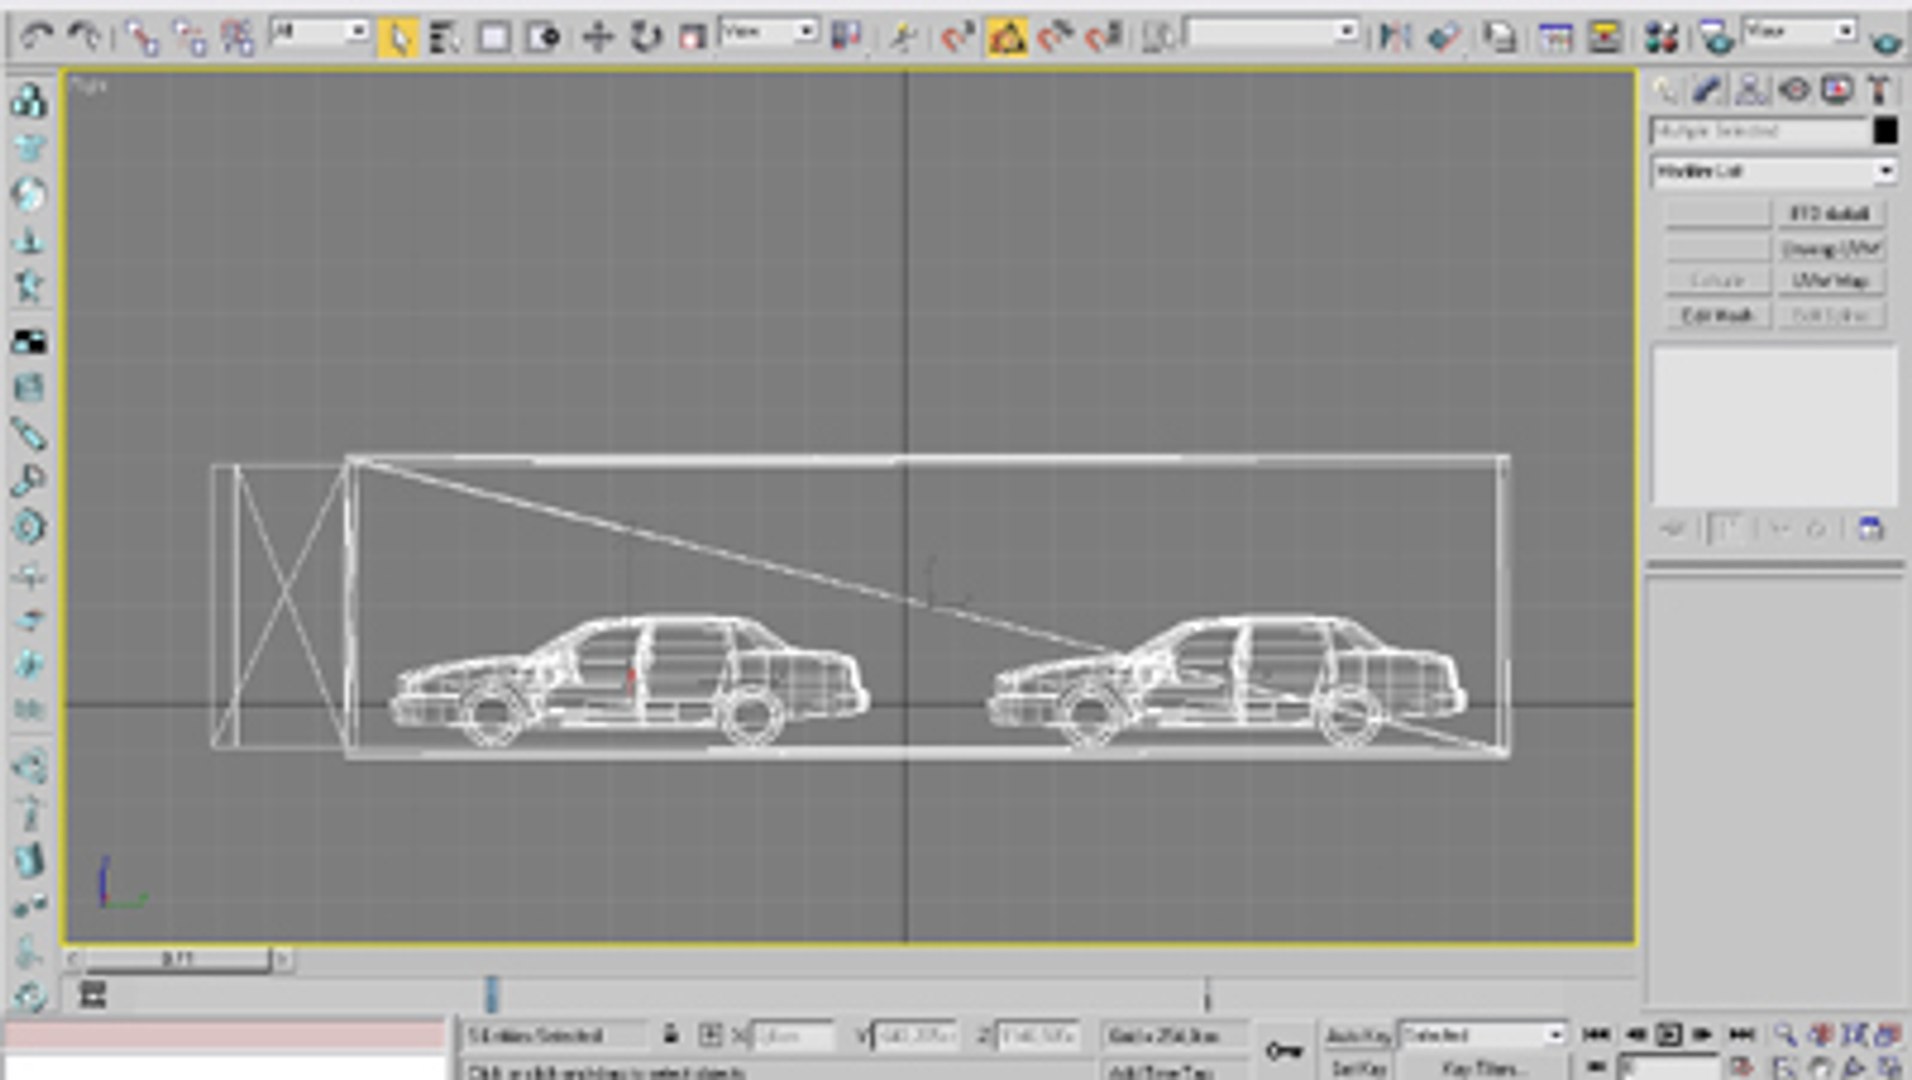
Task: Click the black object color swatch
Action: (x=1884, y=131)
